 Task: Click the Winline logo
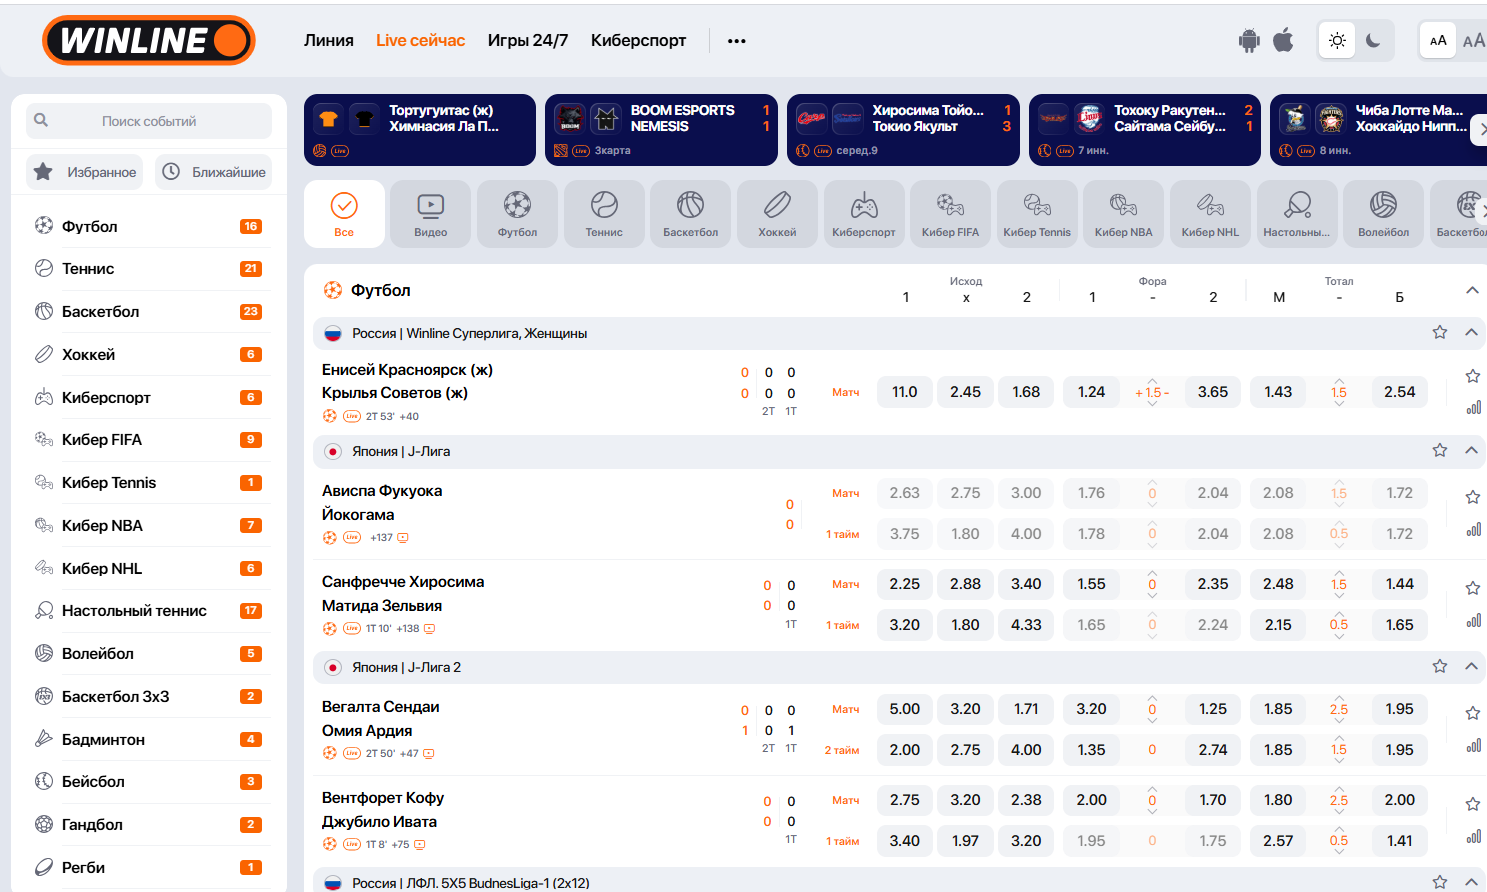(x=149, y=40)
